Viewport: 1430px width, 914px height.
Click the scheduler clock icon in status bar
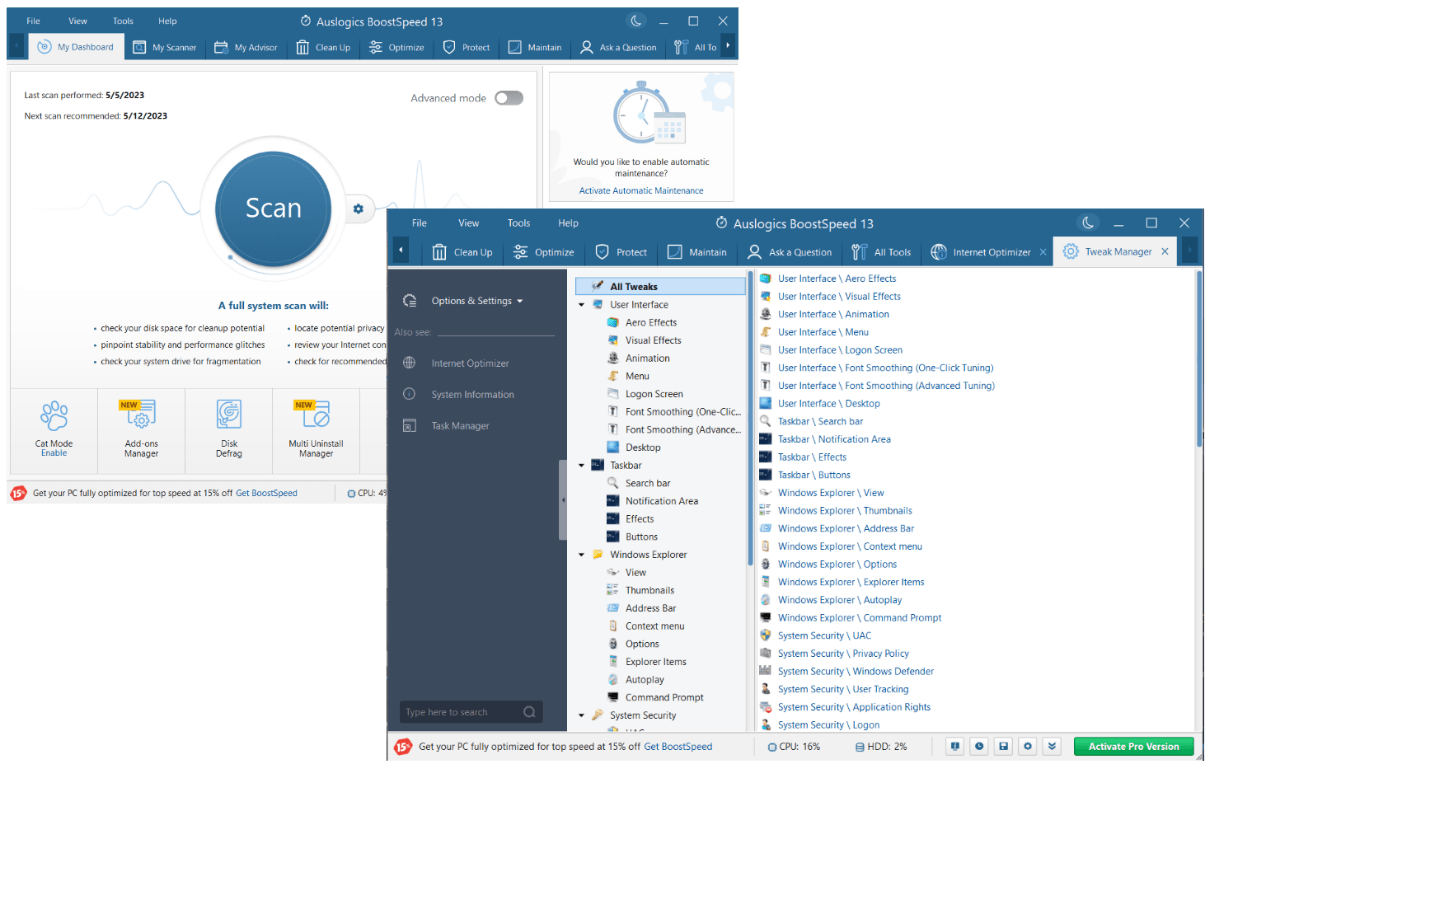(x=979, y=746)
